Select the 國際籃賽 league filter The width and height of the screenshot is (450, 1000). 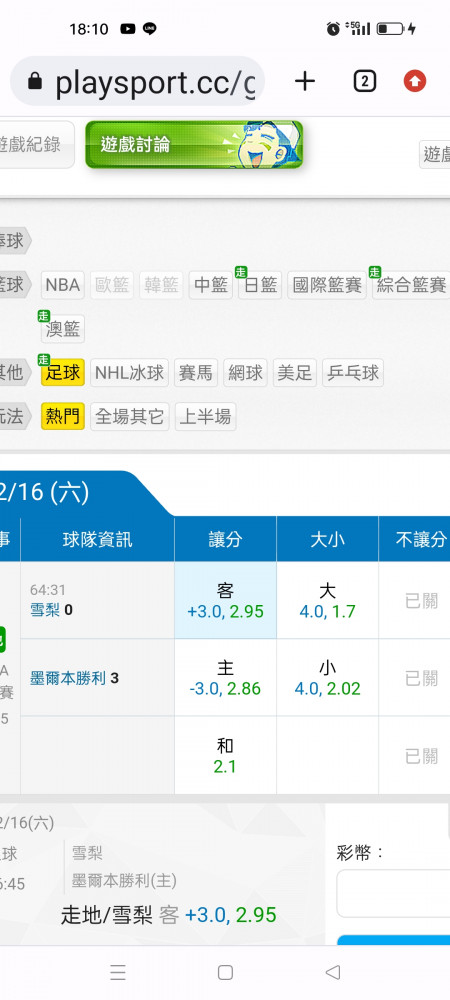click(327, 285)
